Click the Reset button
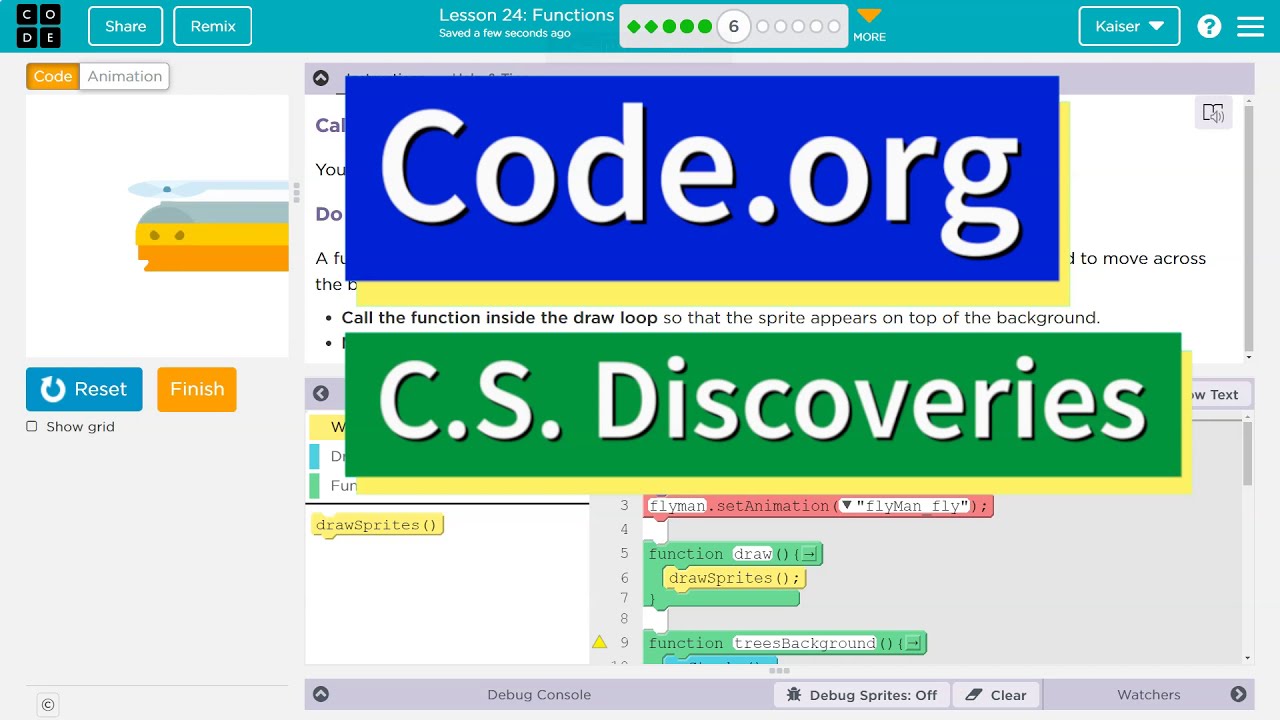Screen dimensions: 1280x720 pos(84,389)
